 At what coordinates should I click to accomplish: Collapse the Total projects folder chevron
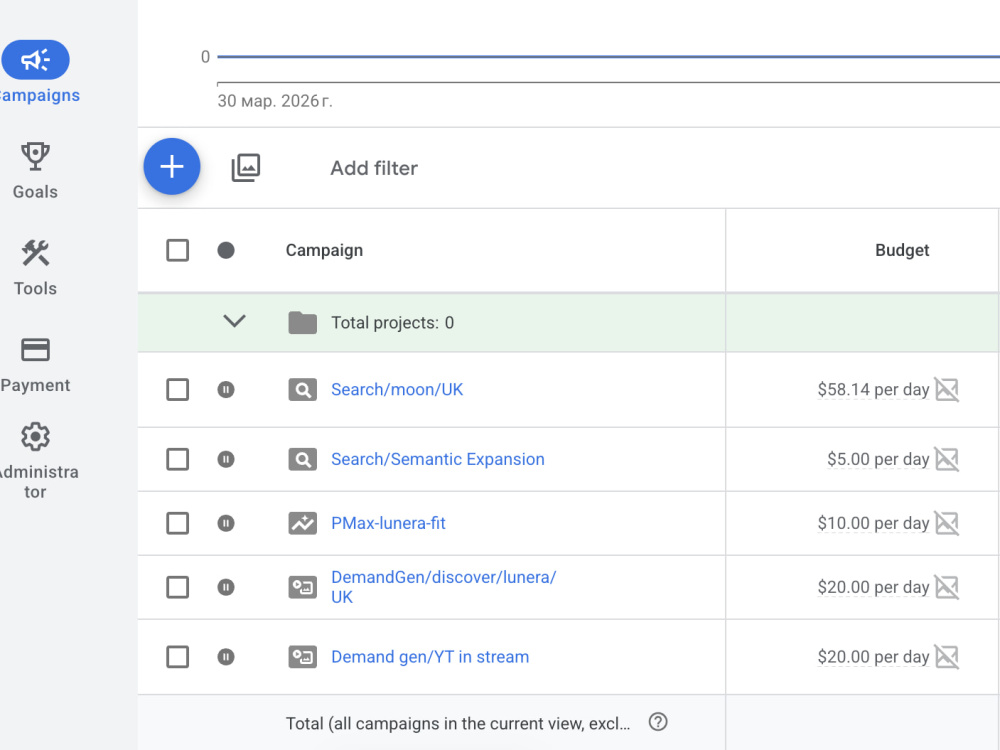click(x=234, y=321)
